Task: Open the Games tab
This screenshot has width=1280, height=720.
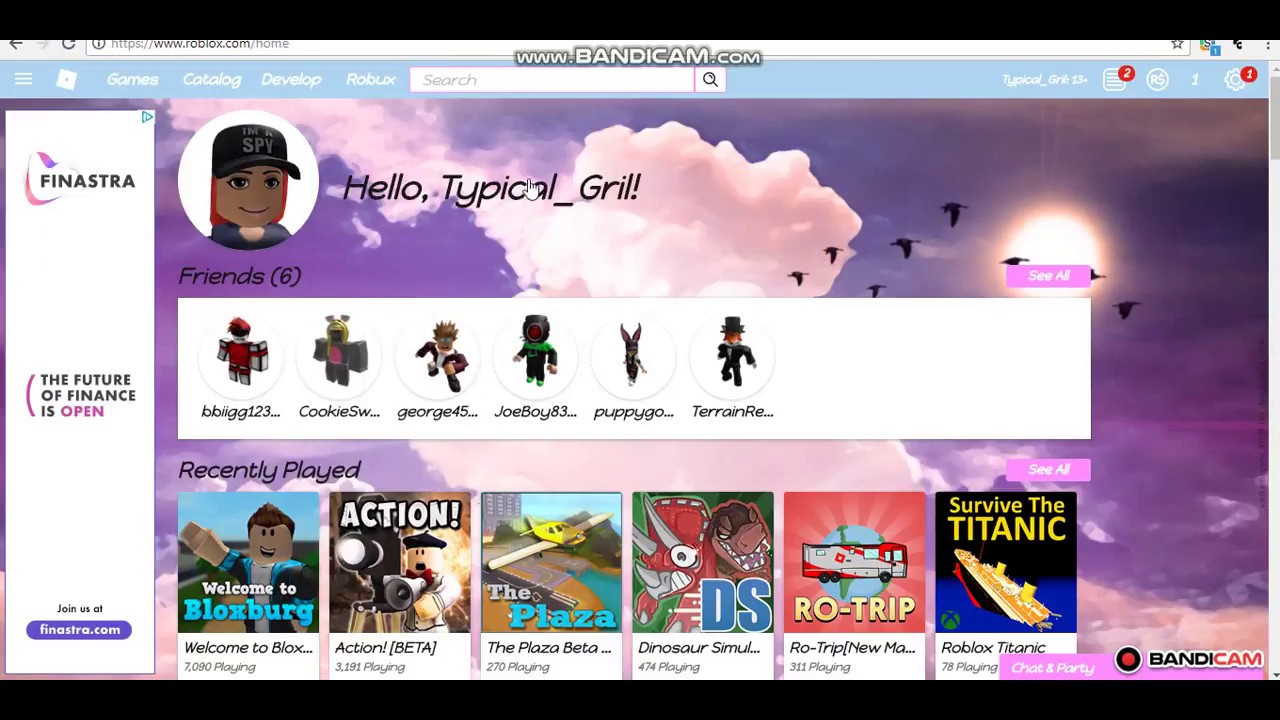Action: 133,80
